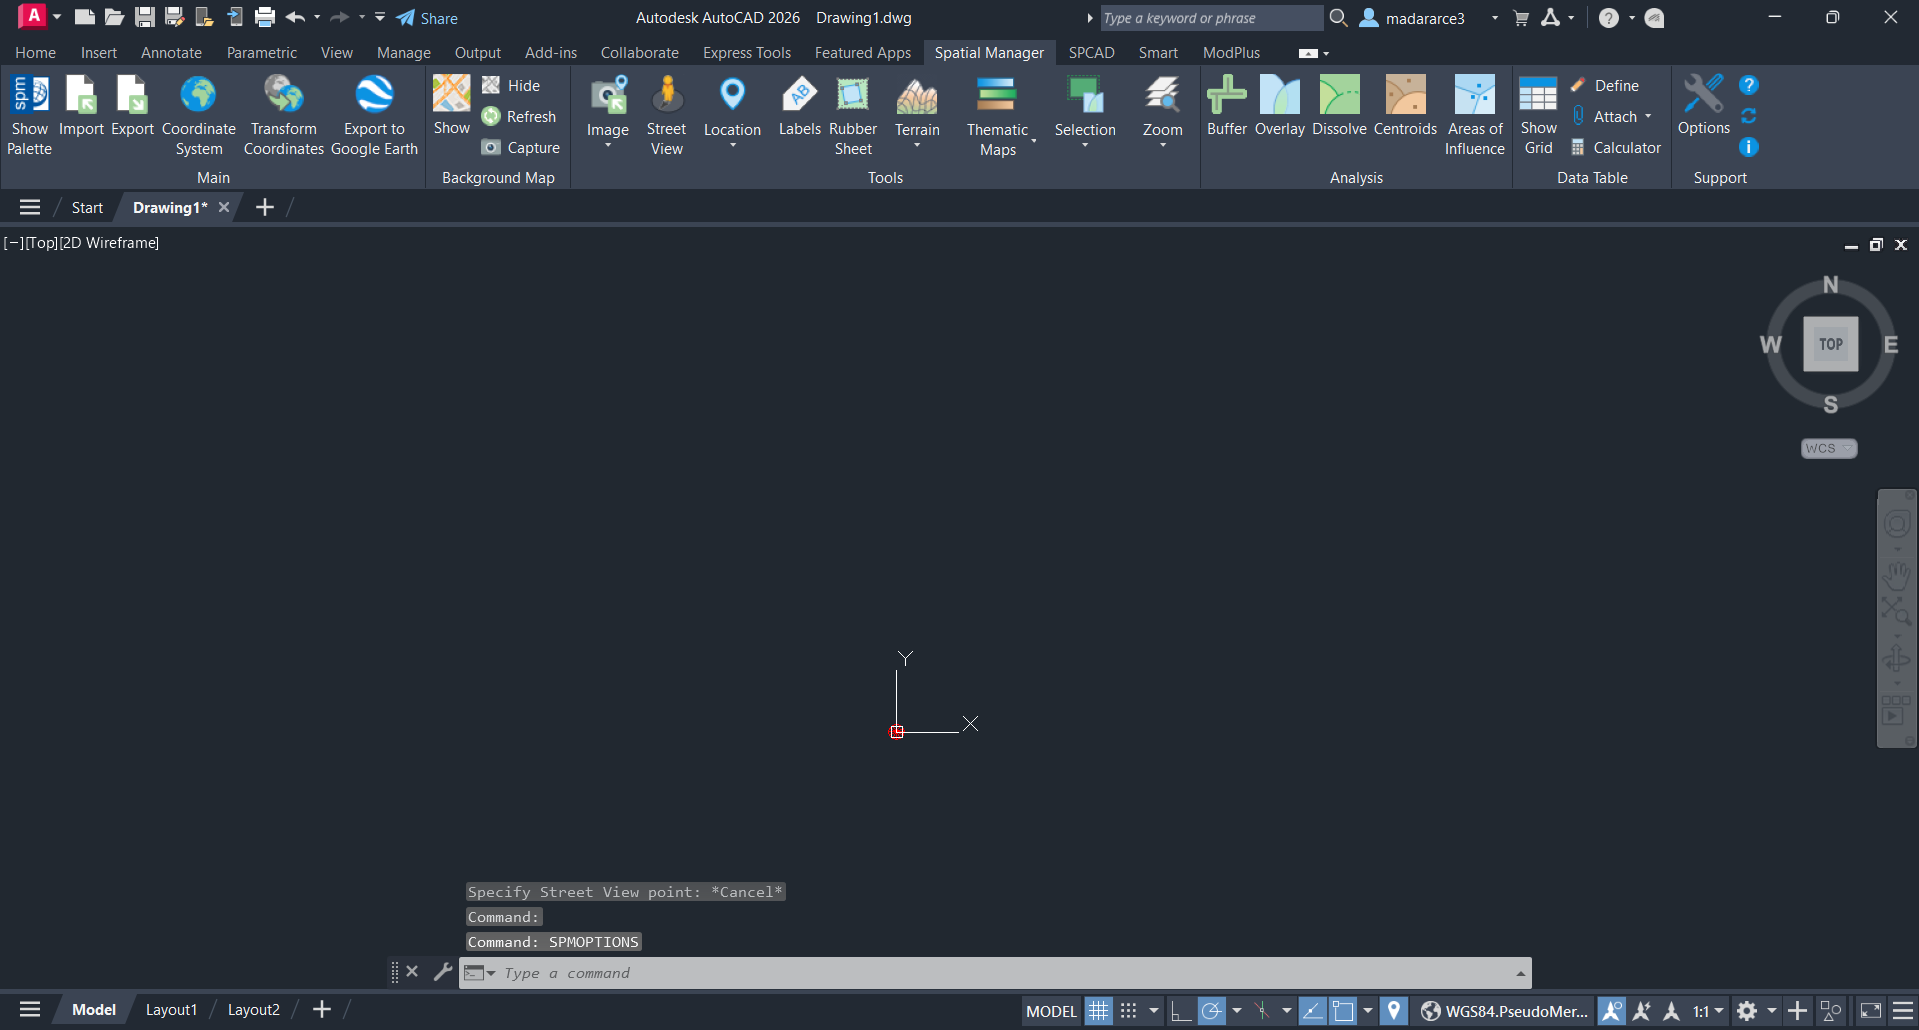
Task: Click TOP face of the ViewCube
Action: coord(1830,344)
